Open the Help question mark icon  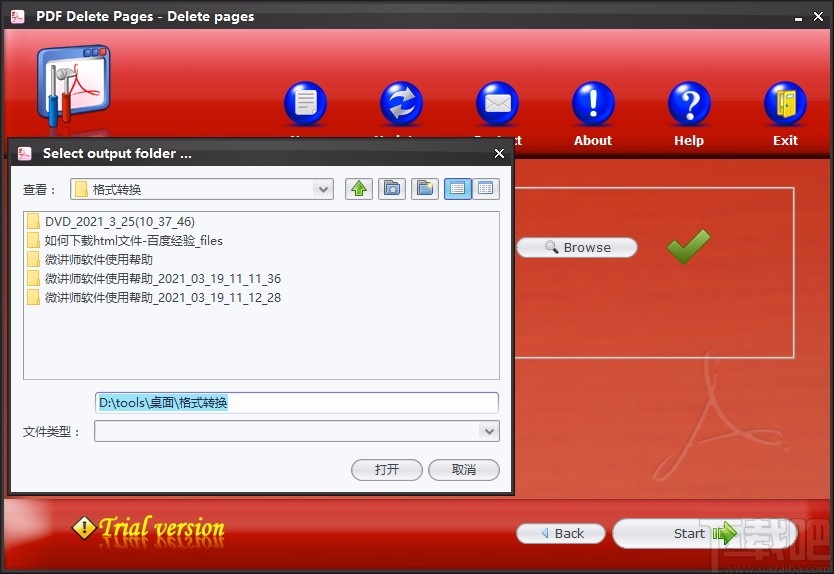pyautogui.click(x=689, y=104)
